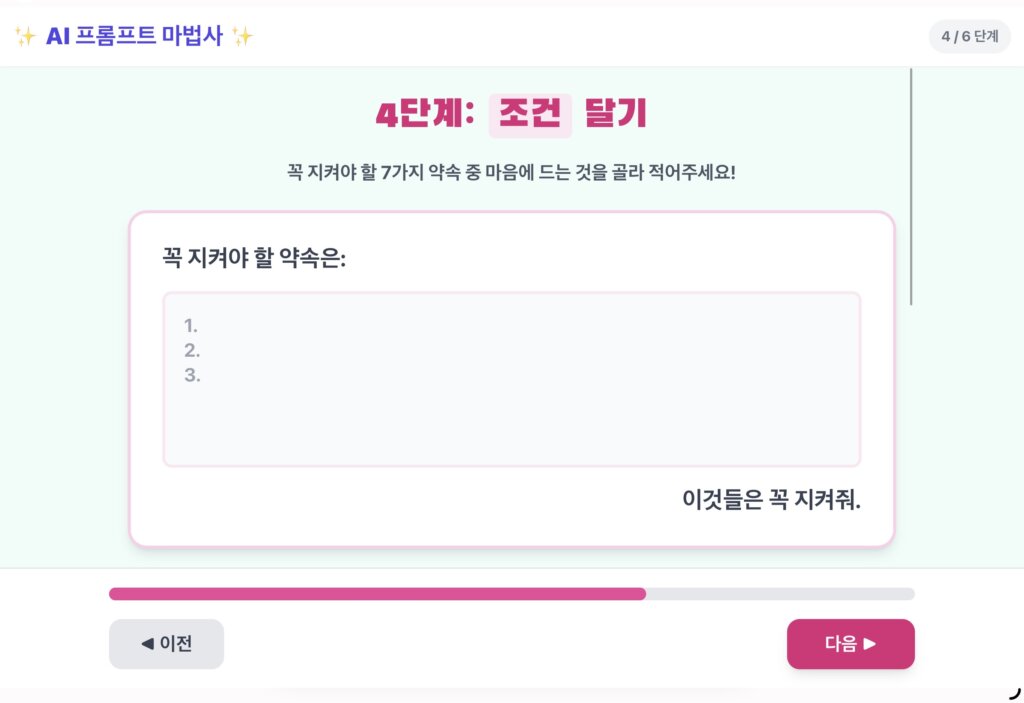Click the 4 / 6 단계 step badge
The image size is (1024, 703).
969,37
